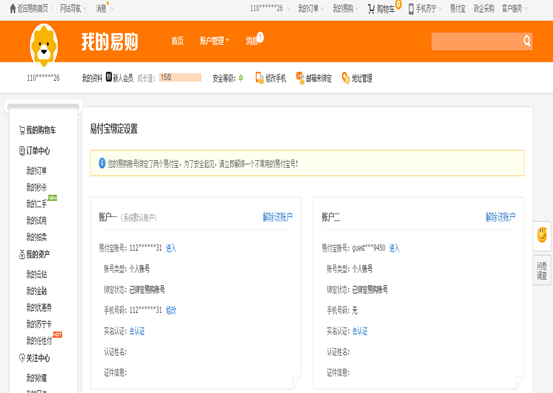Image resolution: width=553 pixels, height=393 pixels.
Task: Expand the 我的订单 dropdown in top bar
Action: [311, 8]
